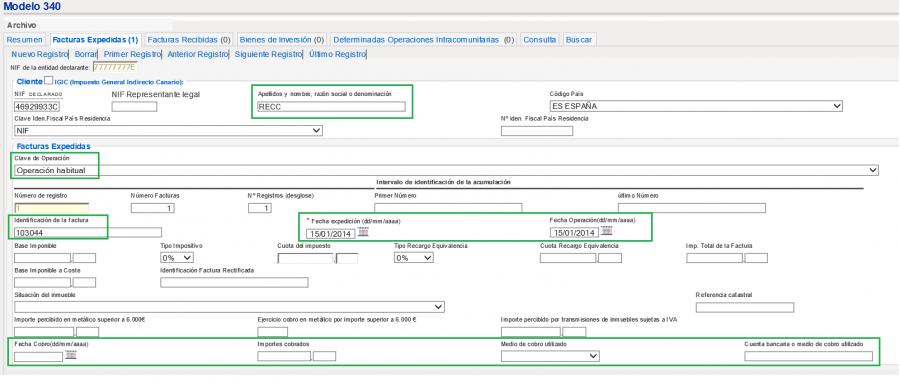Screen dimensions: 900x383
Task: Focus the Base Imponible integer field
Action: pyautogui.click(x=42, y=258)
